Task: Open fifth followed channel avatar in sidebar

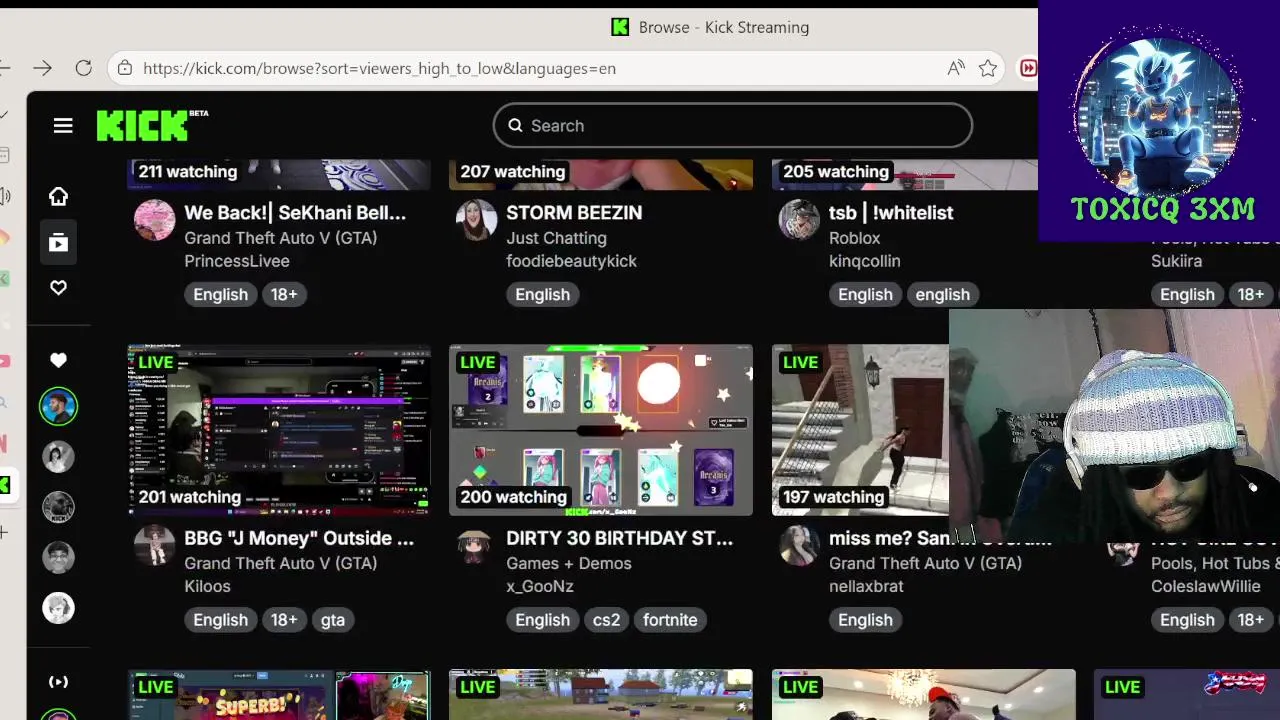Action: click(x=58, y=608)
